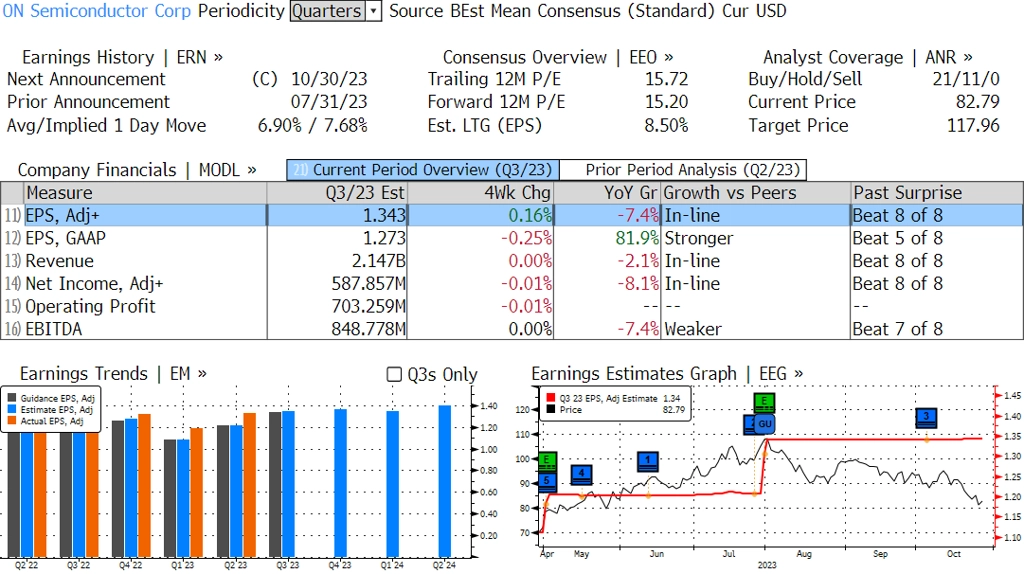Switch to Current Period Overview (Q3/23) tab
Screen dimensions: 1024x574
pyautogui.click(x=423, y=170)
